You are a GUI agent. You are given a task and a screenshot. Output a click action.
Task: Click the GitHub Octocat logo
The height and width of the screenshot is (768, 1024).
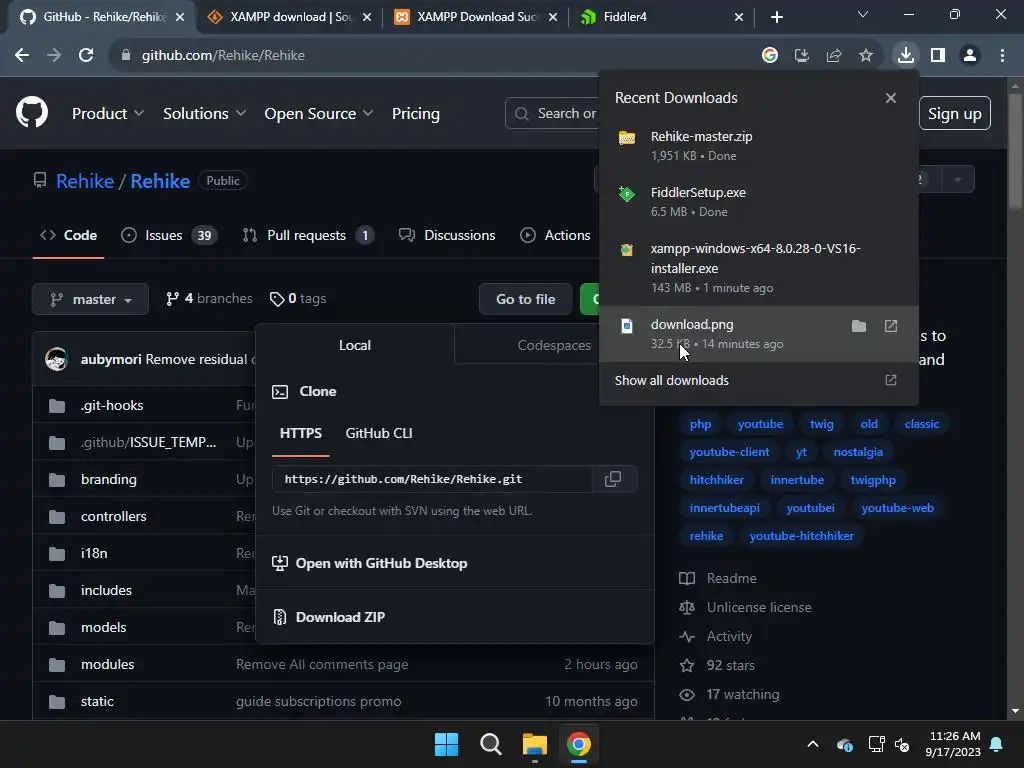[x=32, y=112]
